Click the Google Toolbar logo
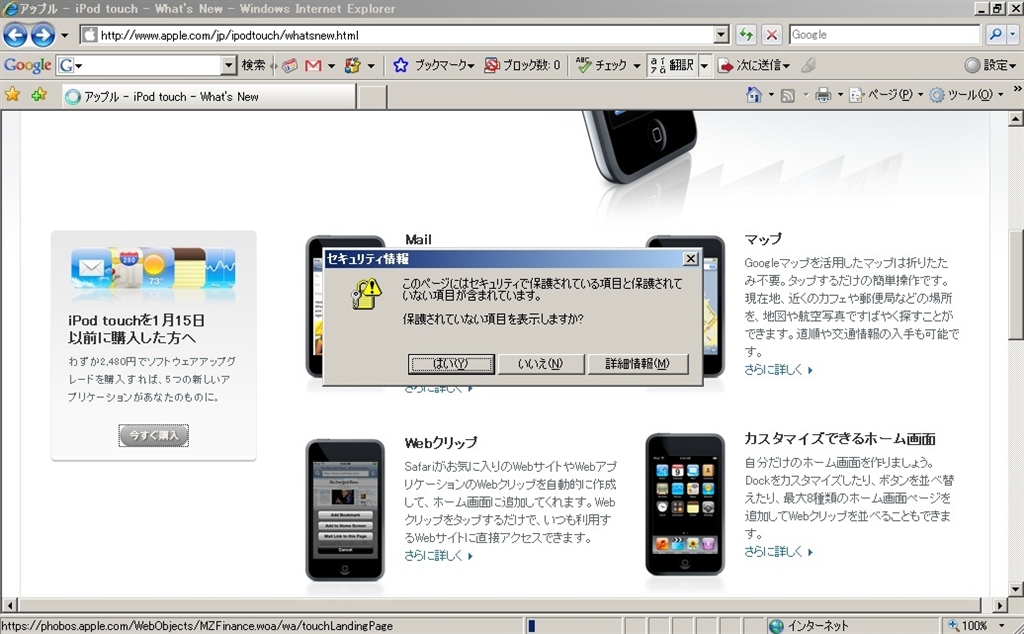This screenshot has height=634, width=1024. coord(27,65)
